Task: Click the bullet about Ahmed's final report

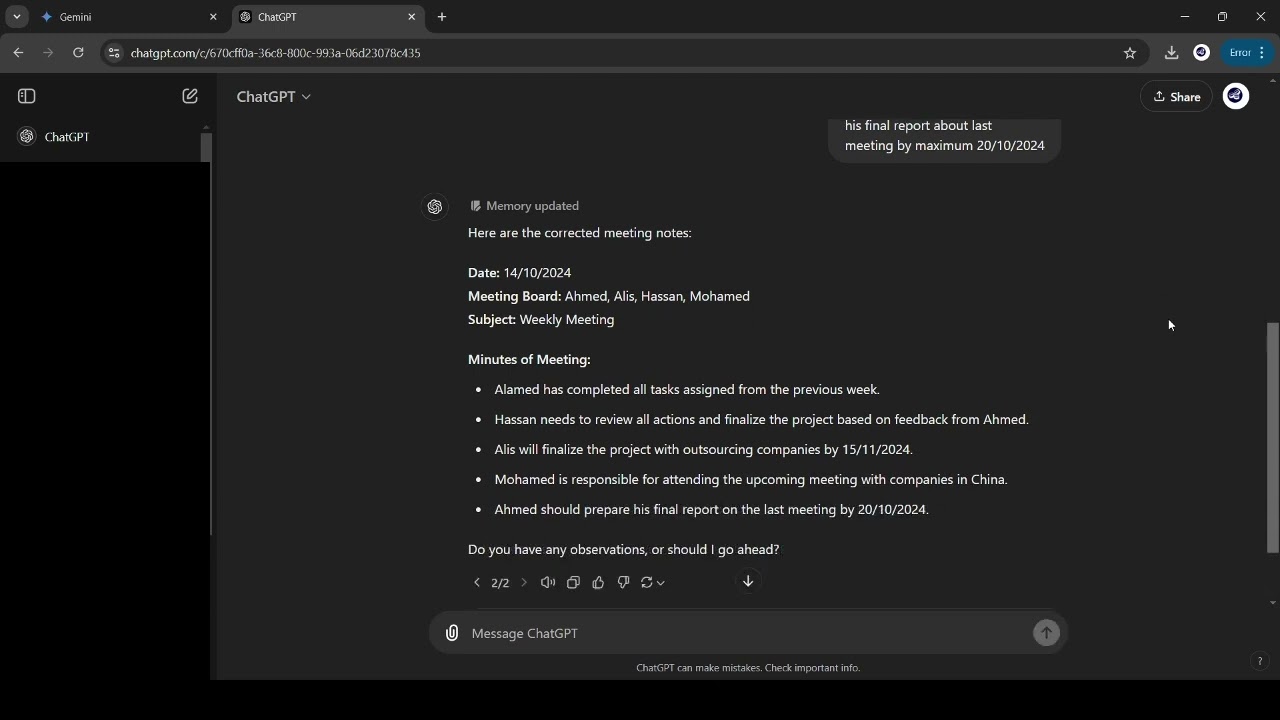Action: pos(711,510)
